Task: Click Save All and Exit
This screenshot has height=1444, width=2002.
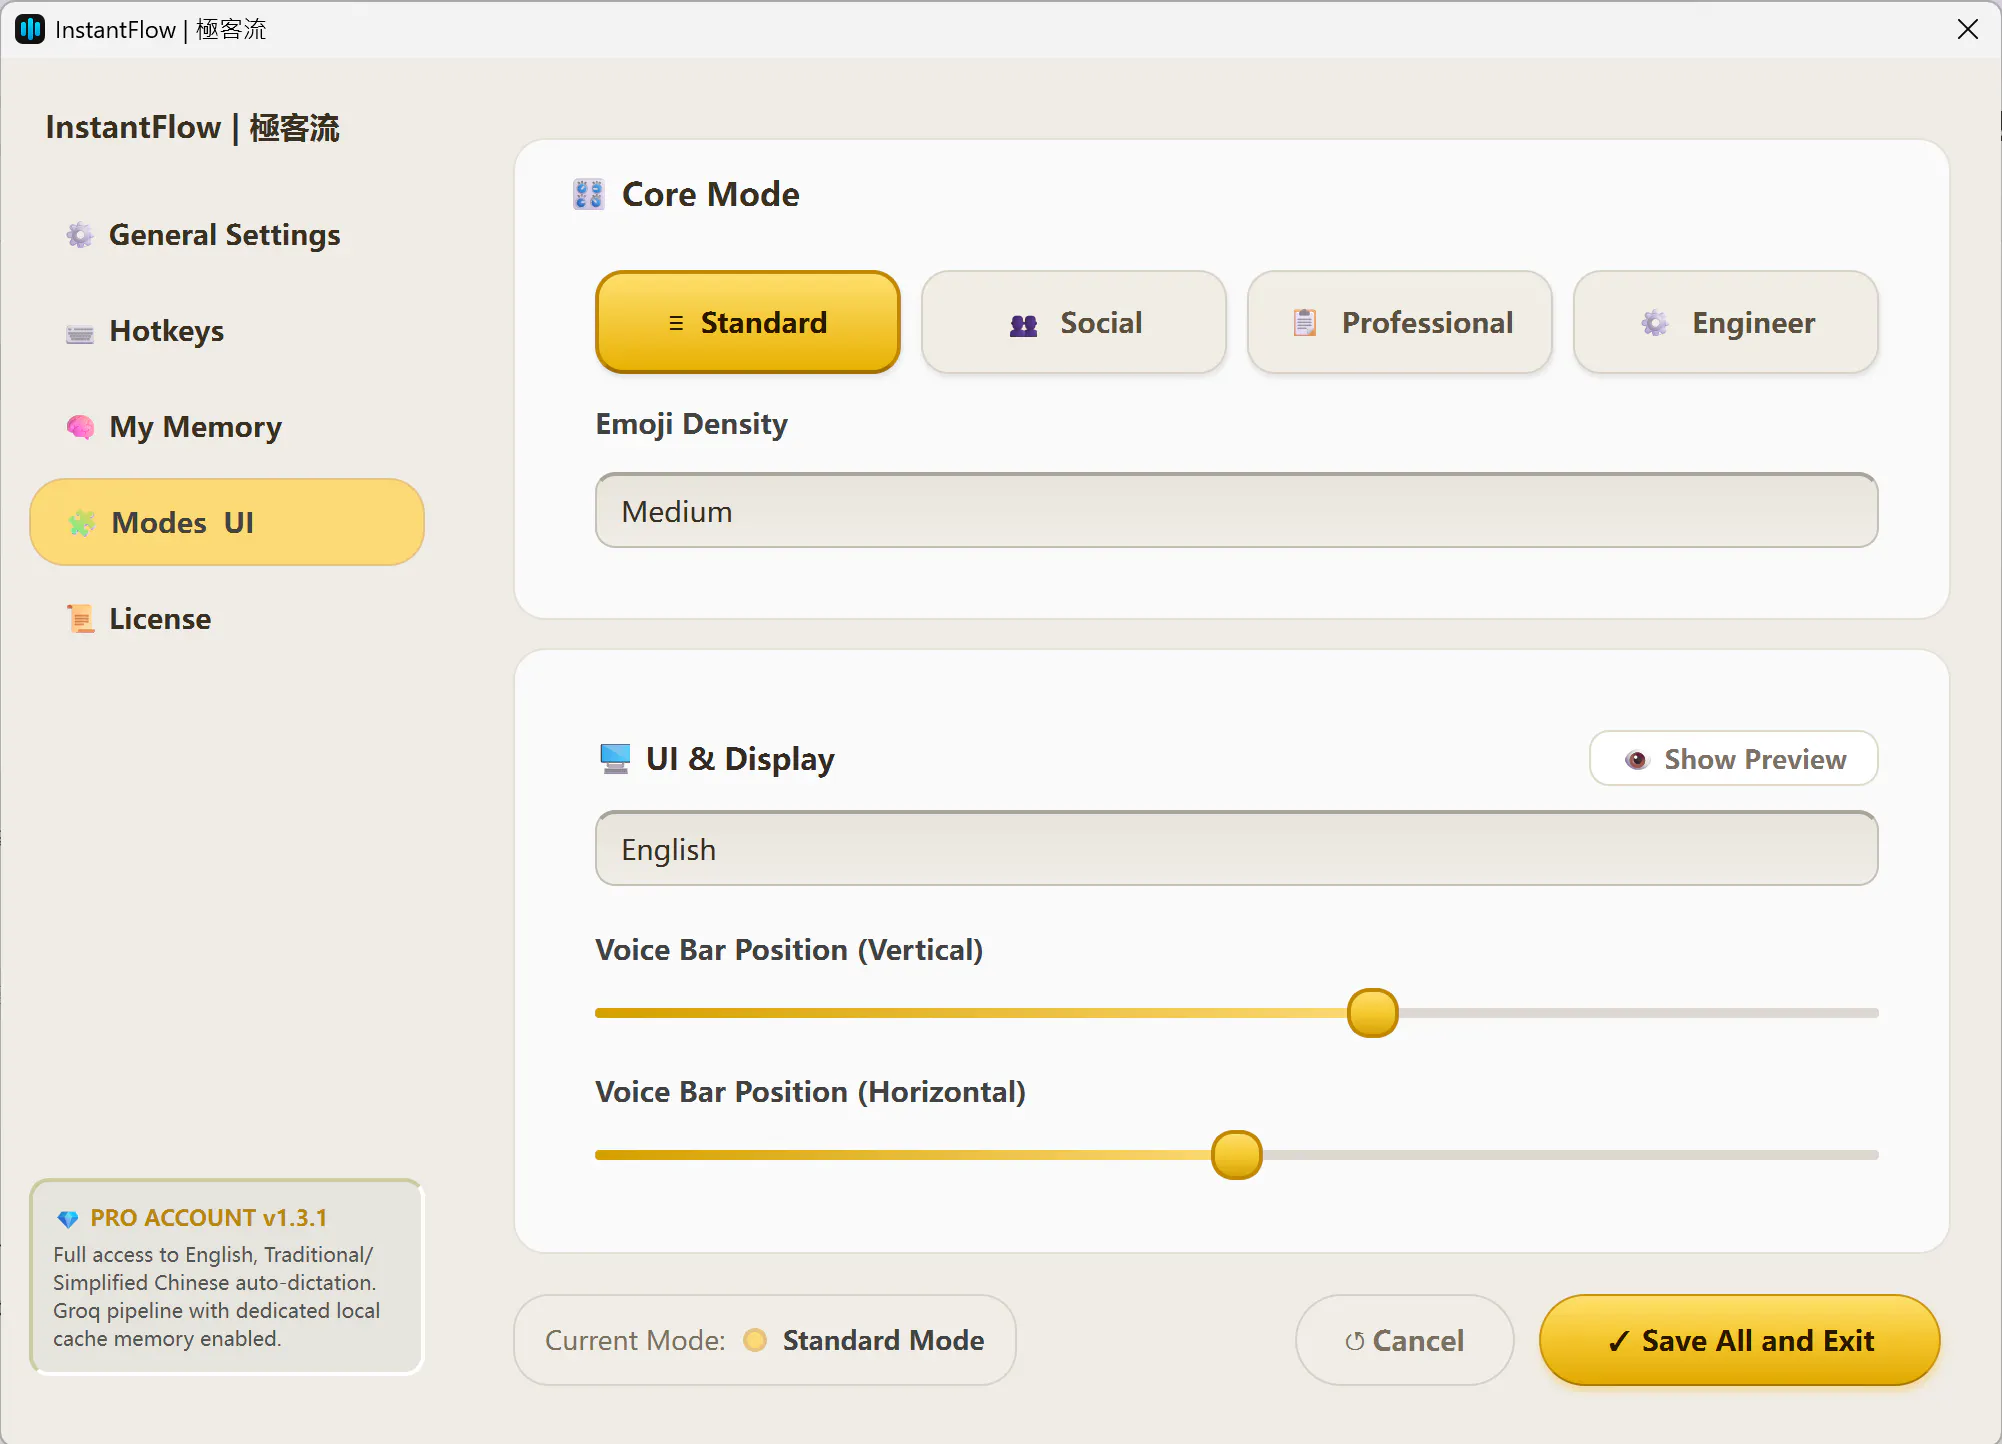Action: (x=1740, y=1340)
